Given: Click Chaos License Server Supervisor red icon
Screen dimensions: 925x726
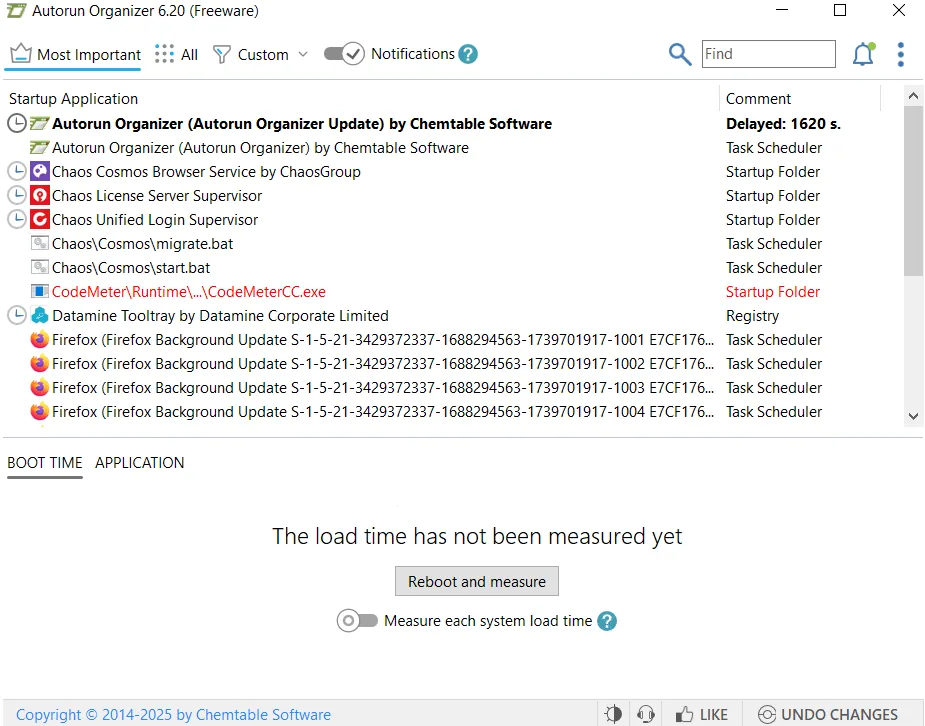Looking at the screenshot, I should point(40,195).
